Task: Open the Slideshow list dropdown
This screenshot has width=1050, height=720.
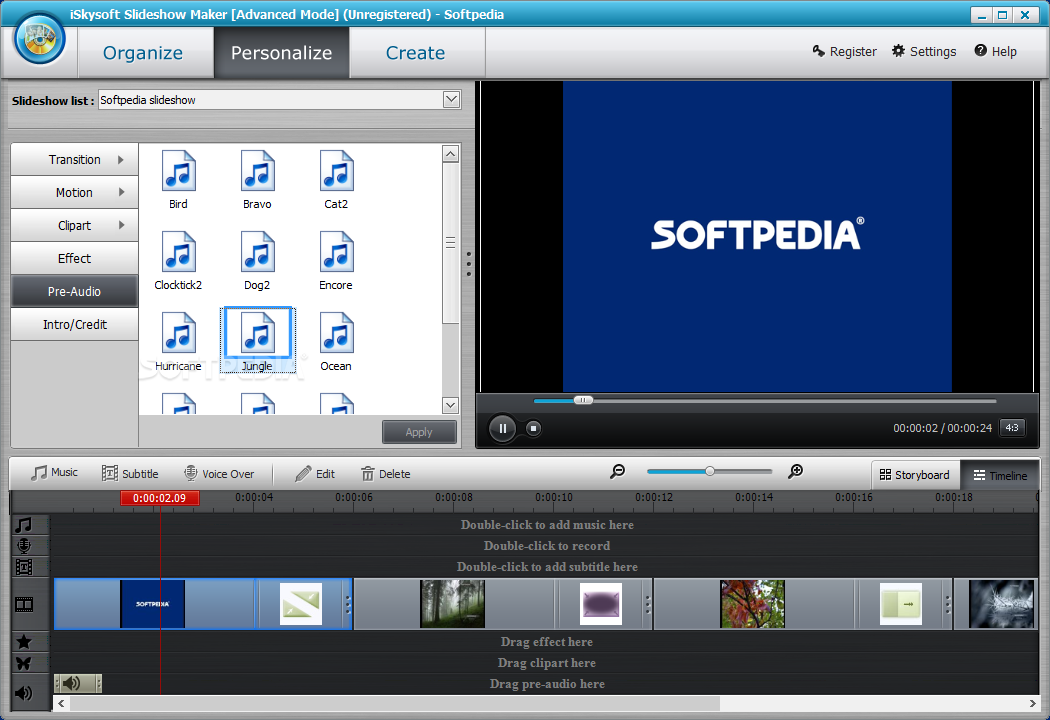Action: pos(451,100)
